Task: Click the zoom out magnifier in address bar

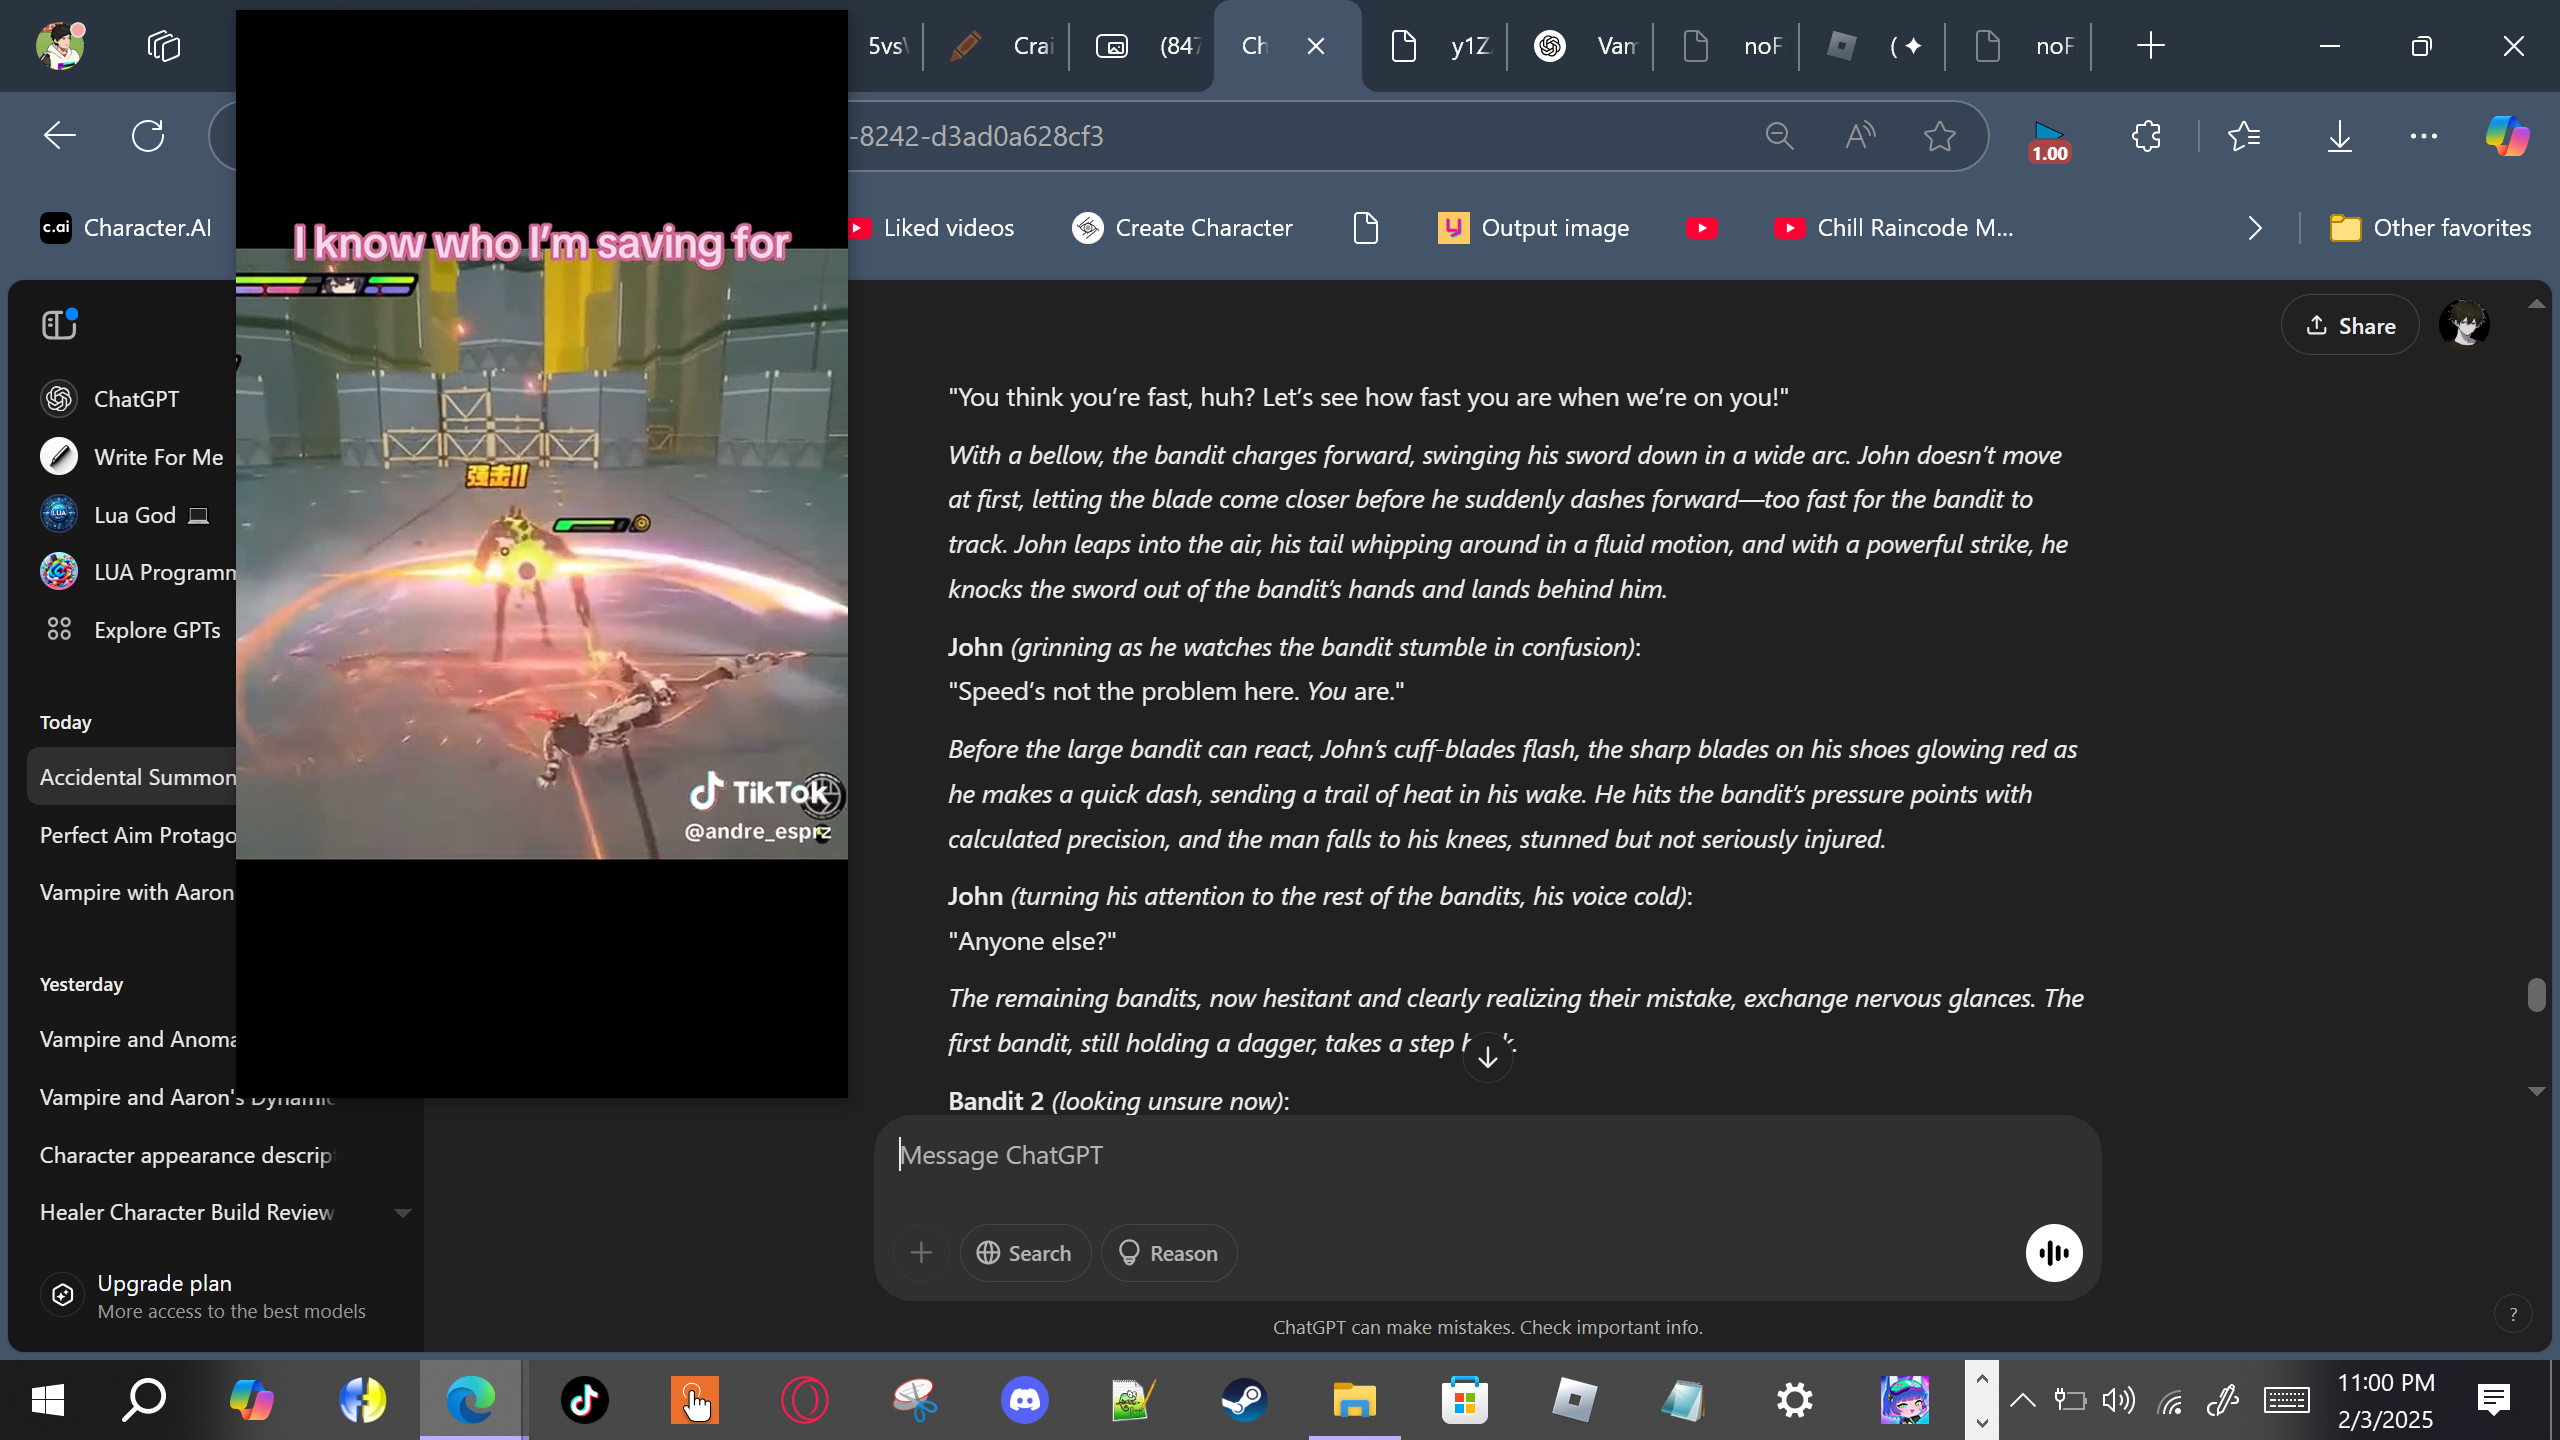Action: pyautogui.click(x=1779, y=136)
